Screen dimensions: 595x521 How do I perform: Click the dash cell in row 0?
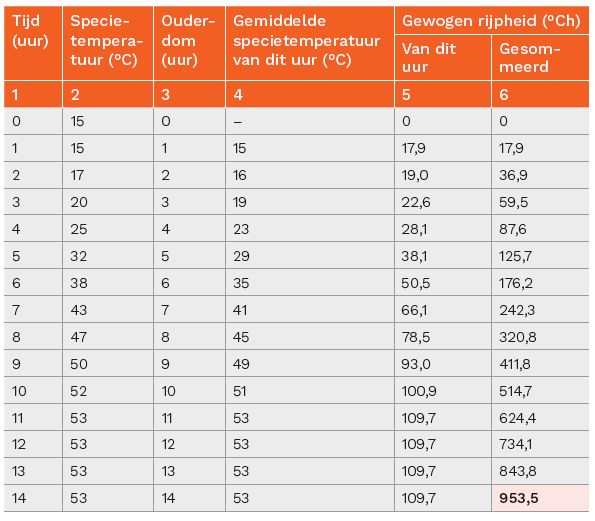(x=310, y=121)
